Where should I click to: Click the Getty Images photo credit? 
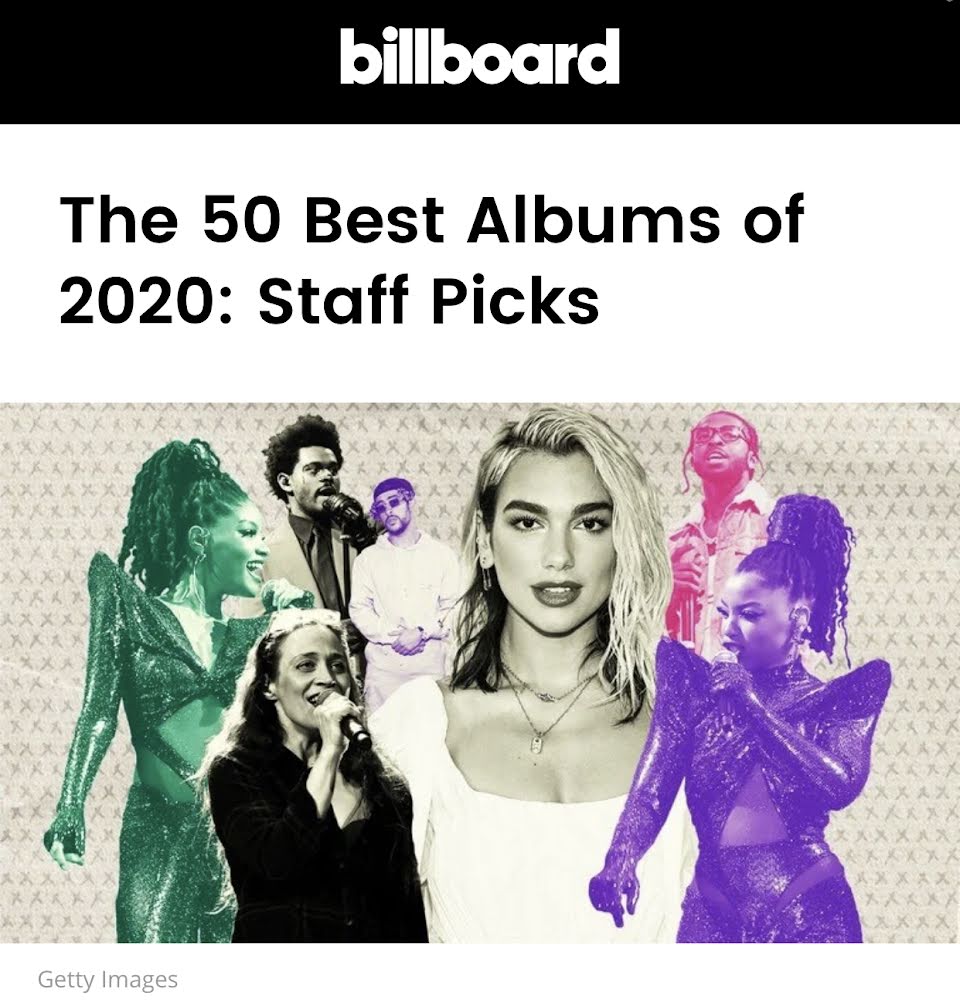108,980
